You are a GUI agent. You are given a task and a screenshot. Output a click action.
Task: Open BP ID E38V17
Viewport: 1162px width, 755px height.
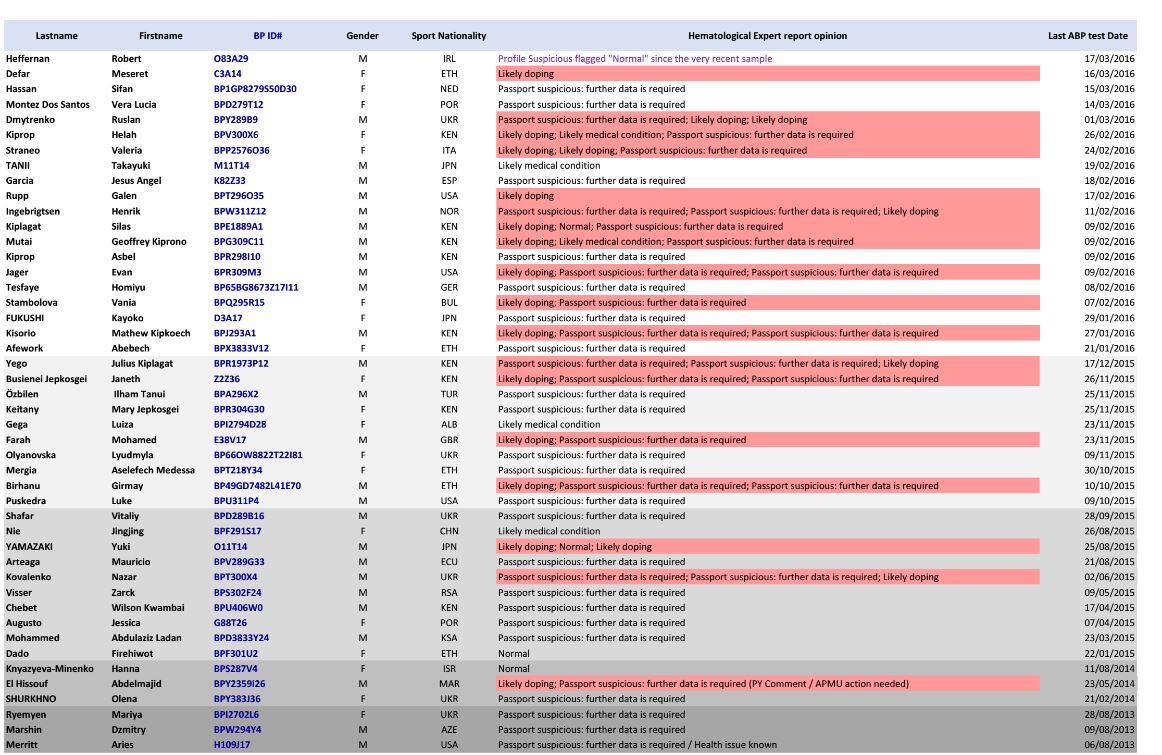coord(230,440)
